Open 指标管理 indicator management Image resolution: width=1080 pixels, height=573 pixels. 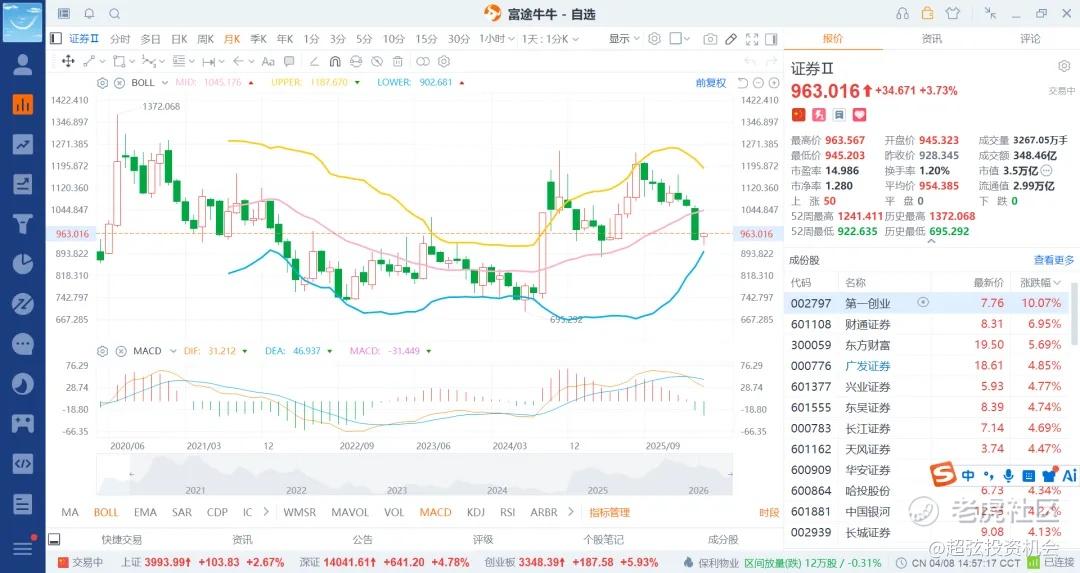tap(609, 512)
